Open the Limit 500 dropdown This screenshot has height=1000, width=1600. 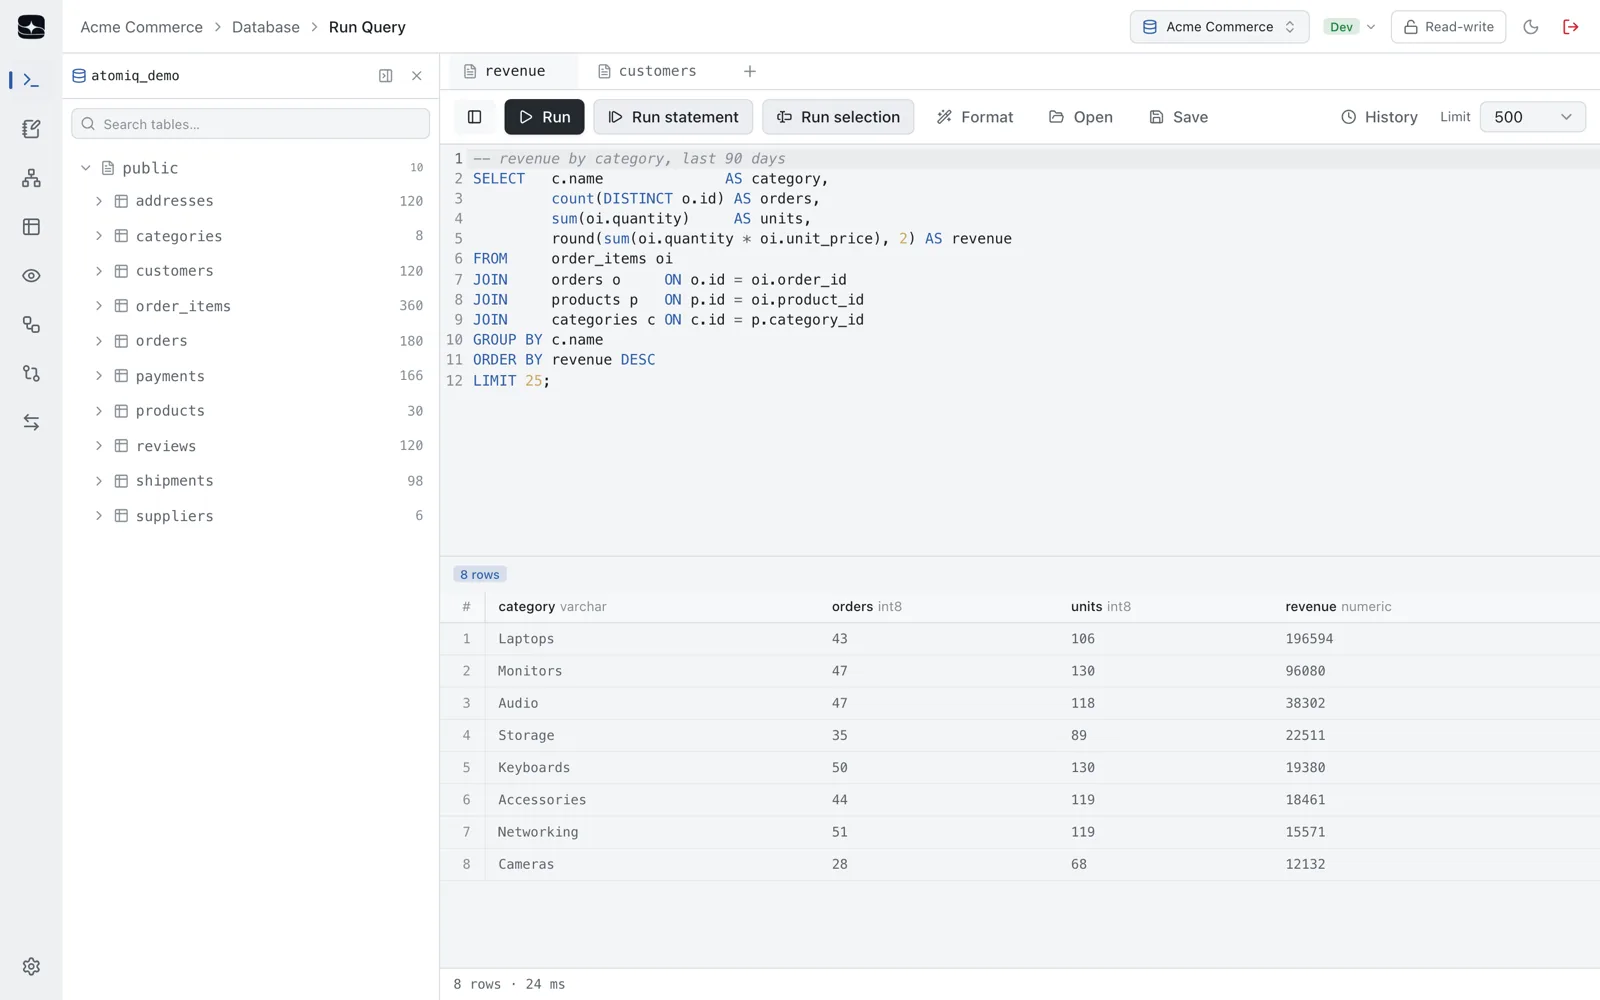click(1532, 117)
